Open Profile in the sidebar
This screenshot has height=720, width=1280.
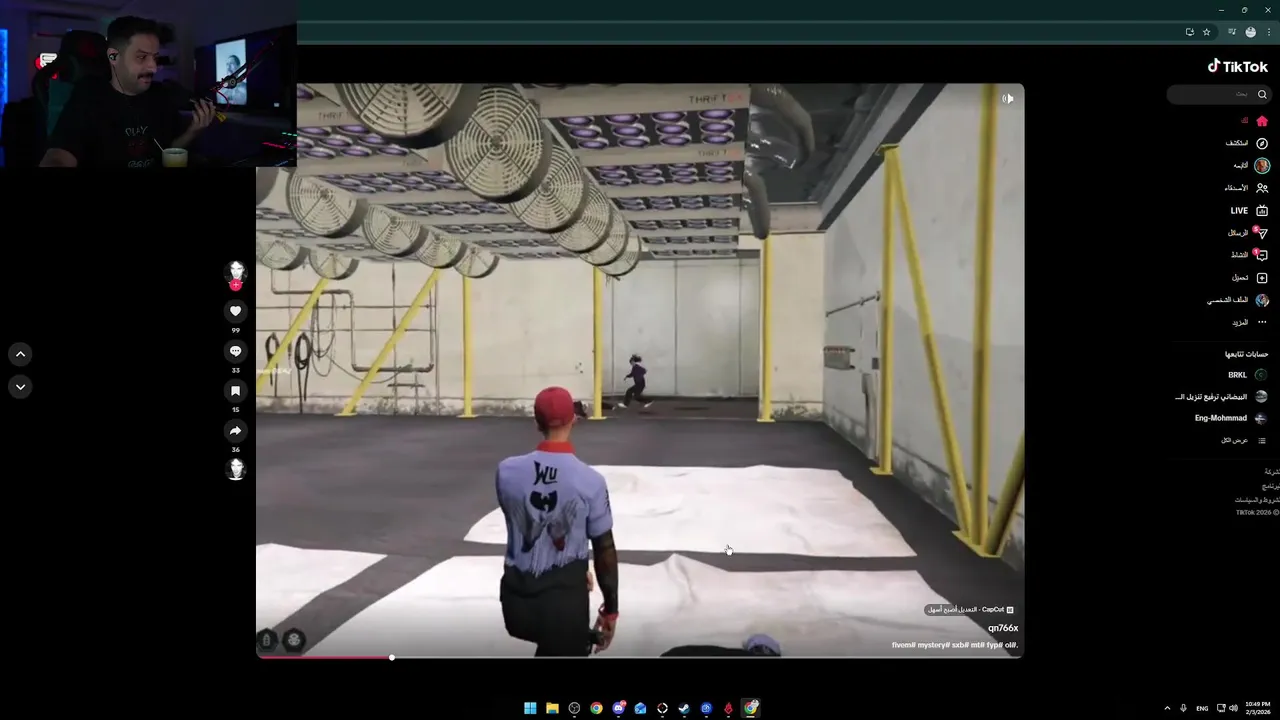coord(1238,300)
